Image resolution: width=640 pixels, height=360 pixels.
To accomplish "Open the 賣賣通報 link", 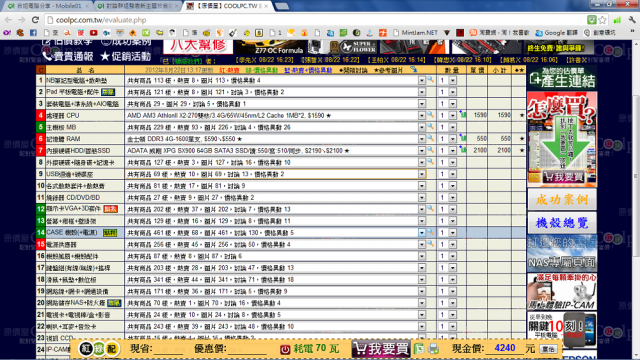I will 68,56.
